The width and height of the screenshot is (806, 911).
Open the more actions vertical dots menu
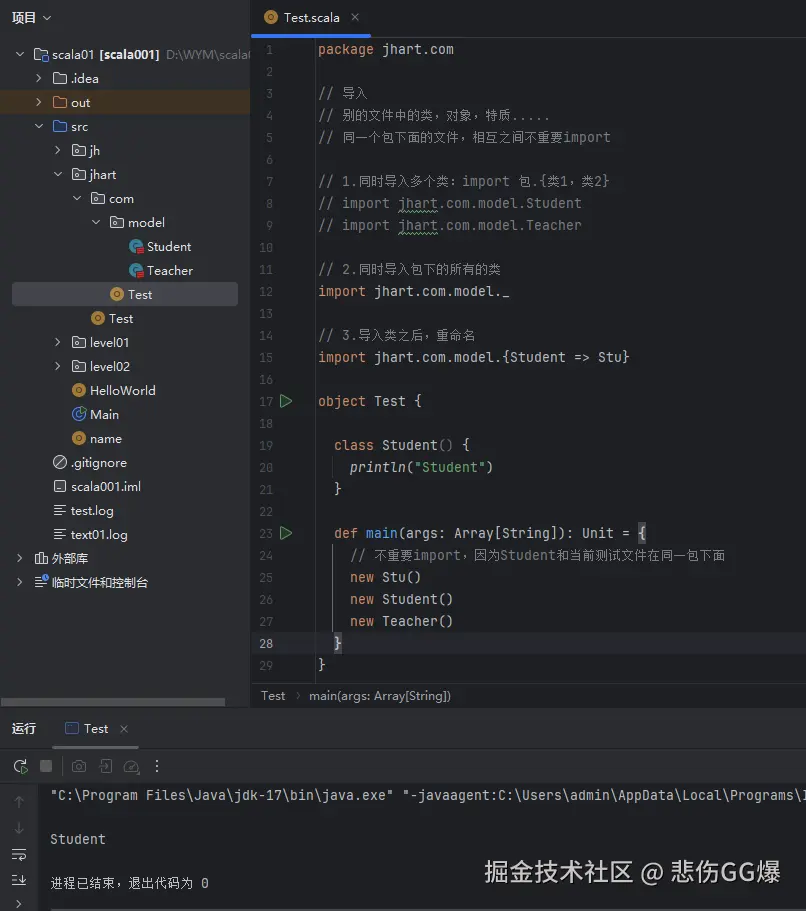point(157,766)
